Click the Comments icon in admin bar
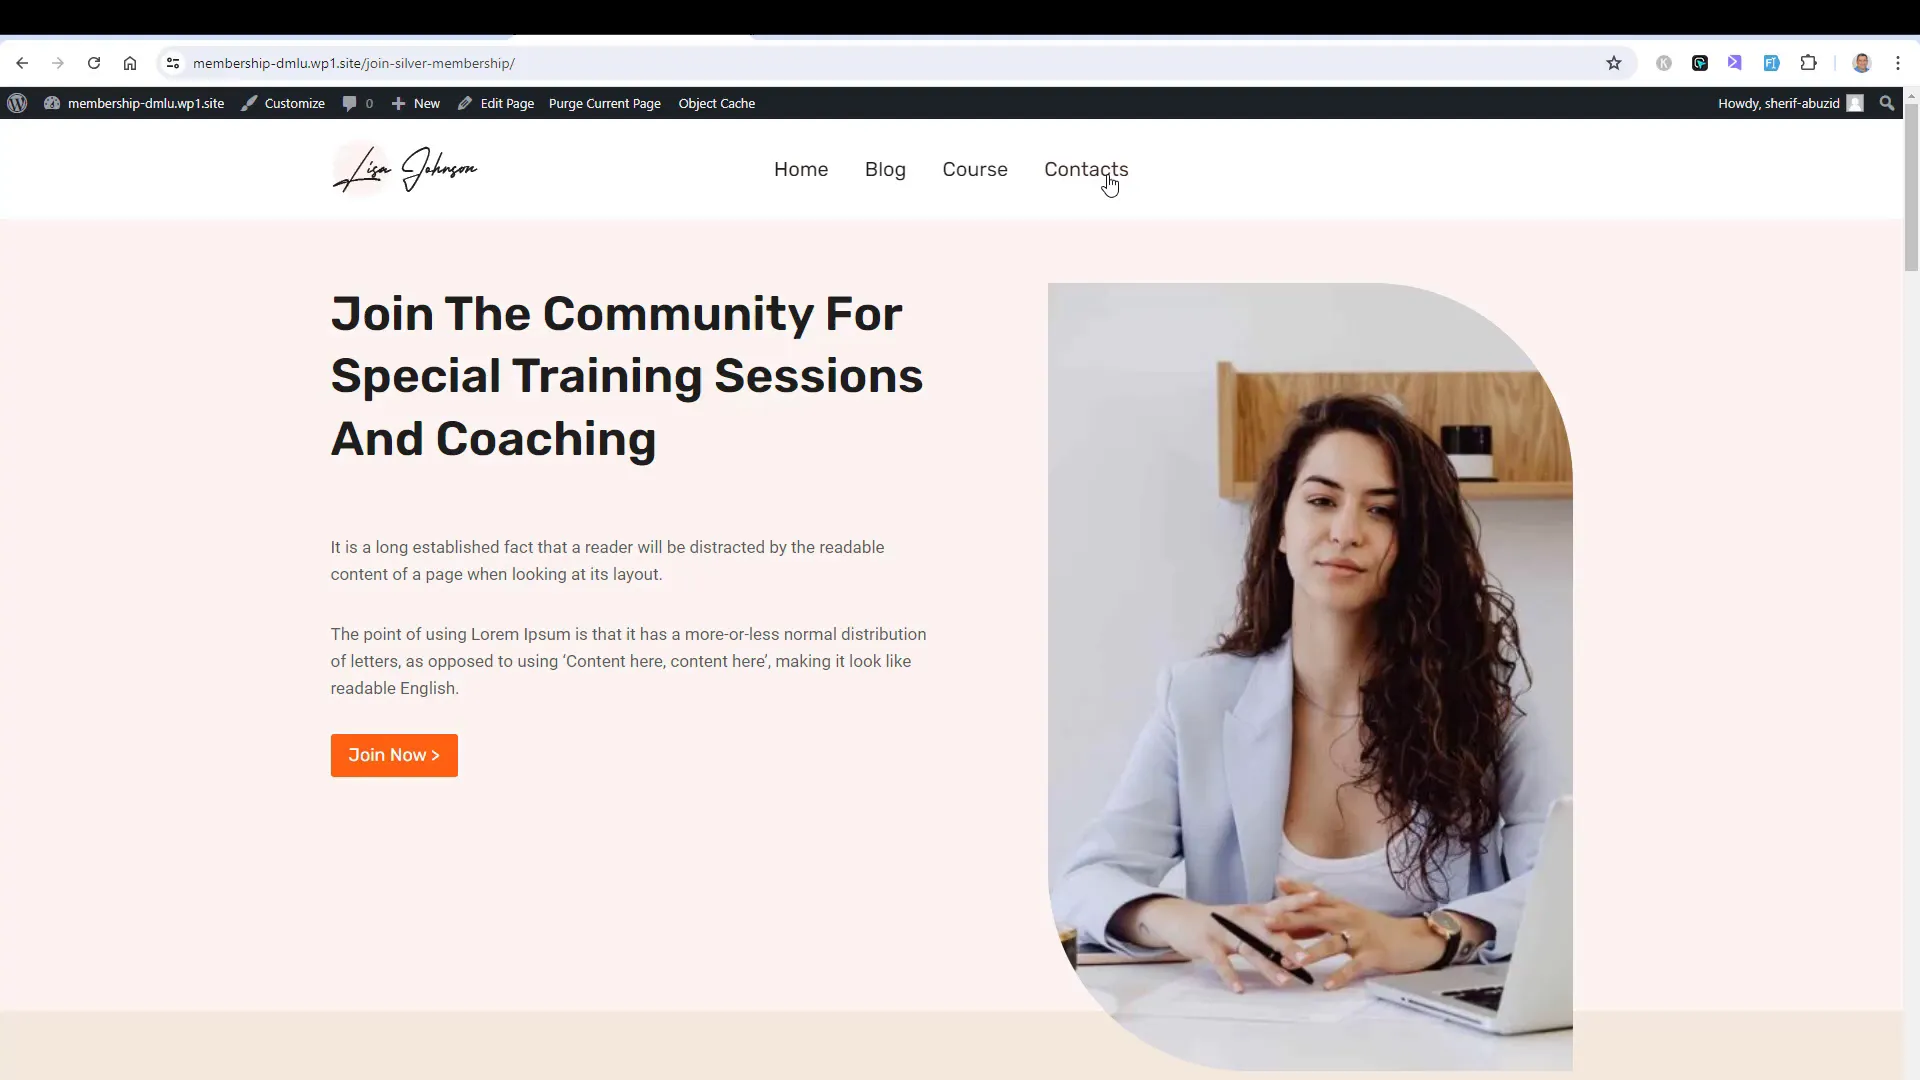The height and width of the screenshot is (1080, 1920). [349, 103]
